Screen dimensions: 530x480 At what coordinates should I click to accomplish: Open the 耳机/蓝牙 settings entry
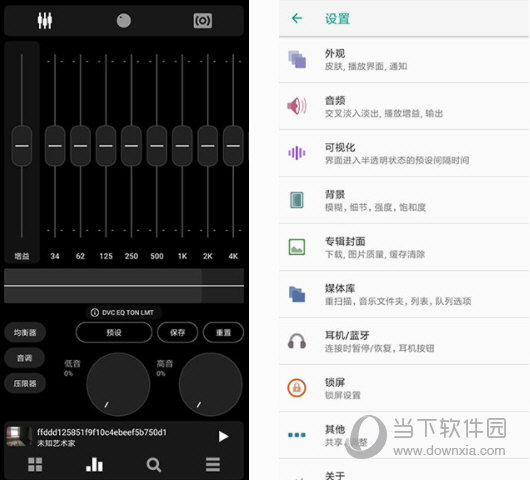[x=404, y=341]
